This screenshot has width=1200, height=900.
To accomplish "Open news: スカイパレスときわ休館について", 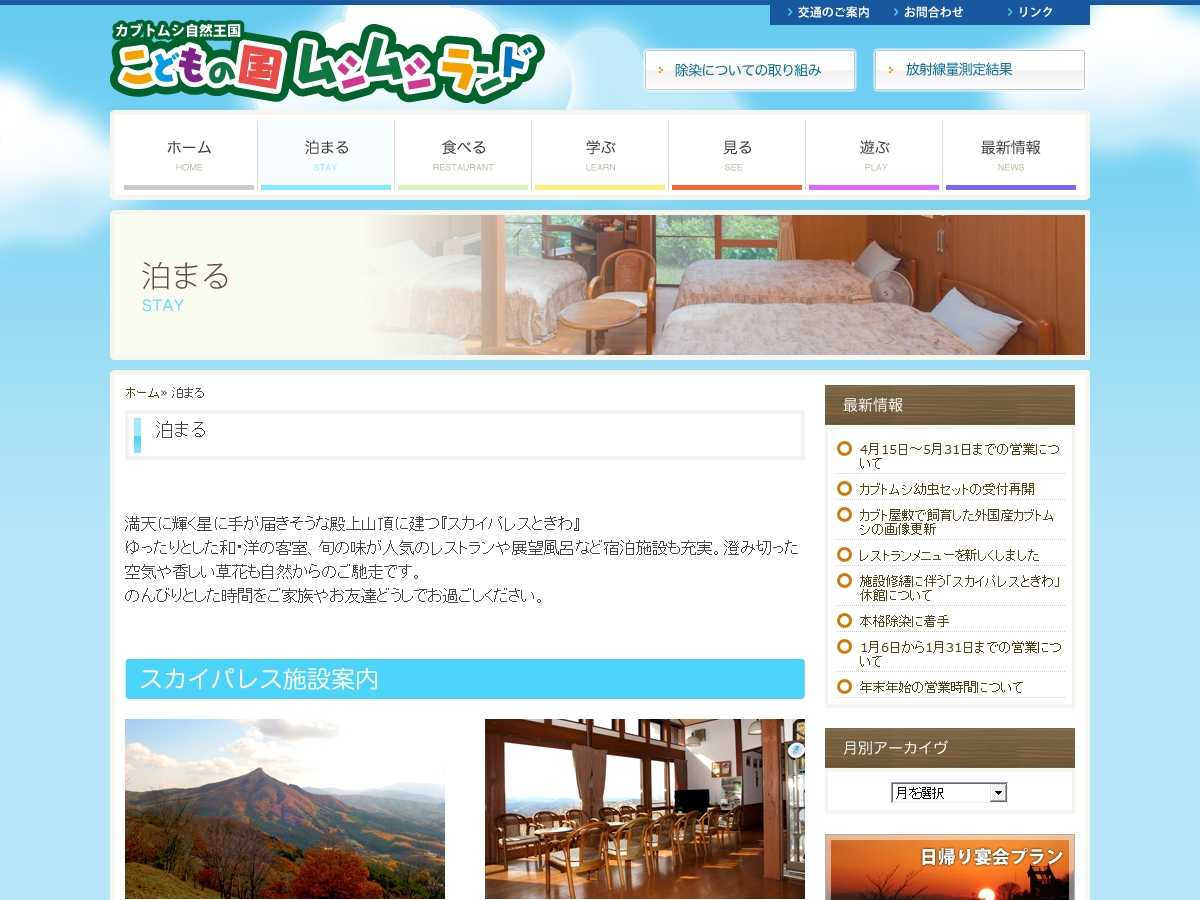I will coord(959,588).
